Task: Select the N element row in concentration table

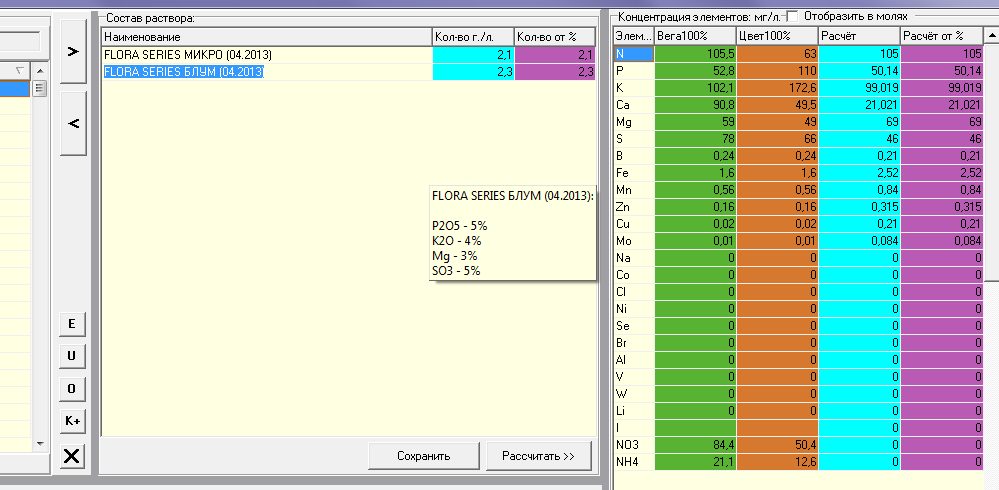Action: 633,54
